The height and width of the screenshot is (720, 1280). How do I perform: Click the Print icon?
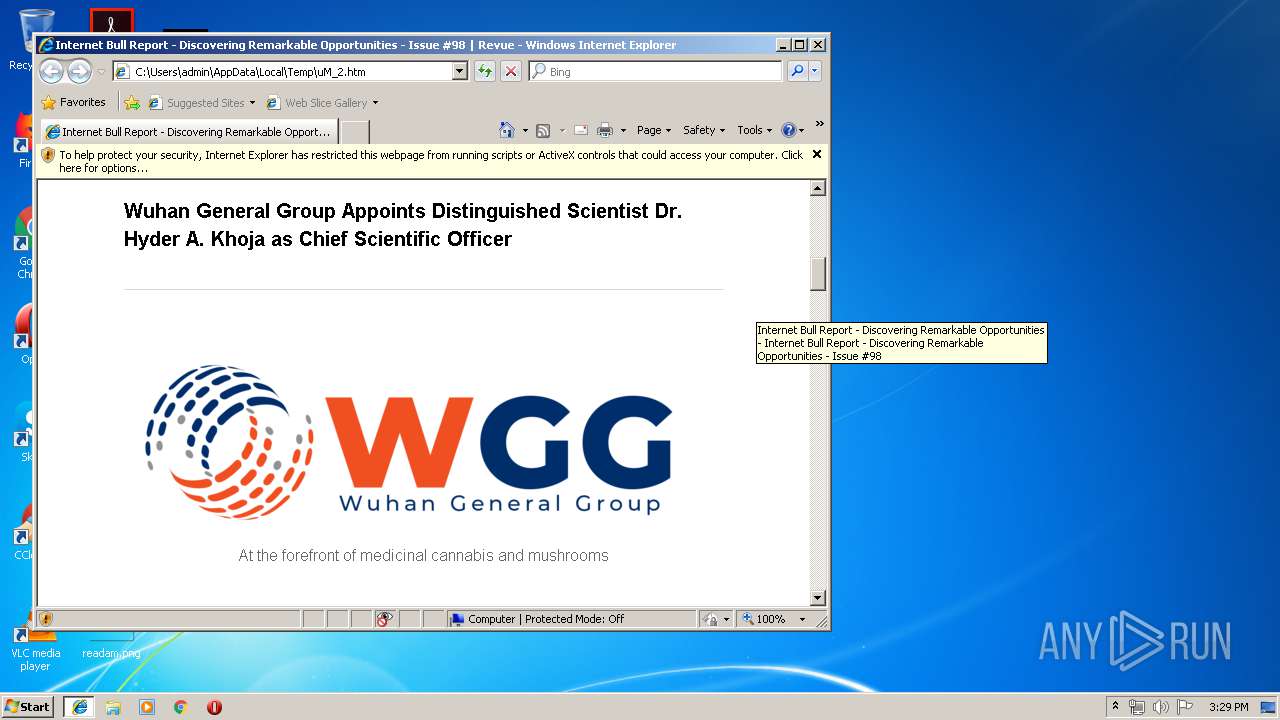pyautogui.click(x=605, y=130)
